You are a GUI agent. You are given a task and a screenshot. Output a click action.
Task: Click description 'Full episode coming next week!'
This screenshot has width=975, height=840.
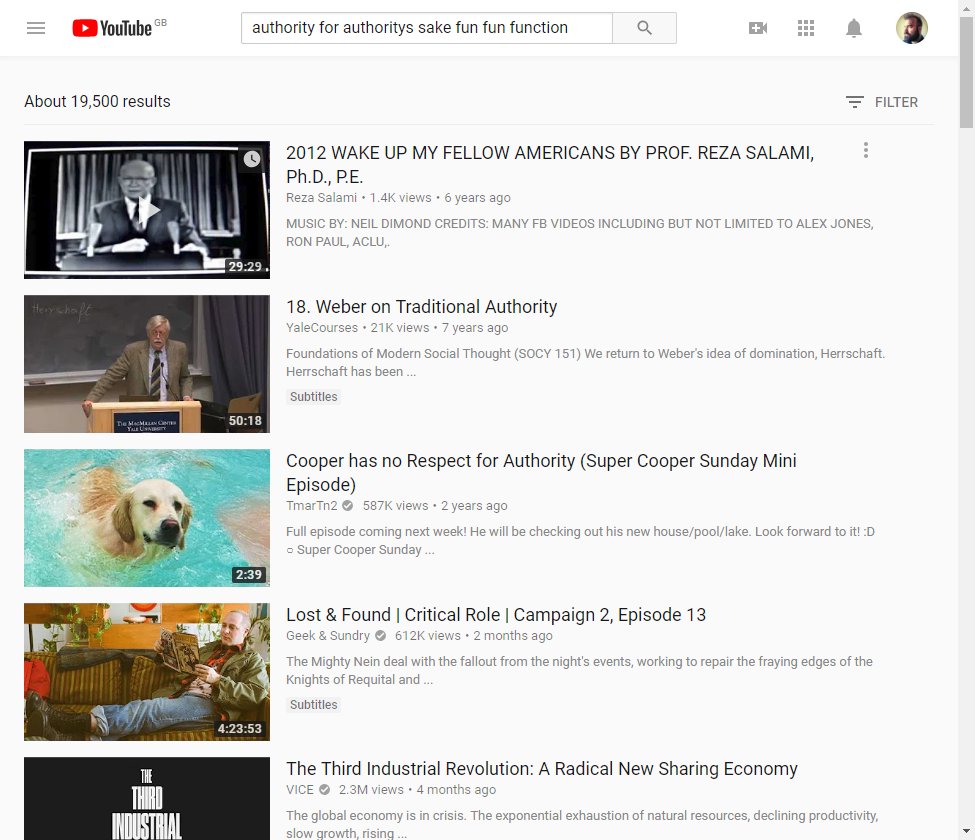point(580,541)
